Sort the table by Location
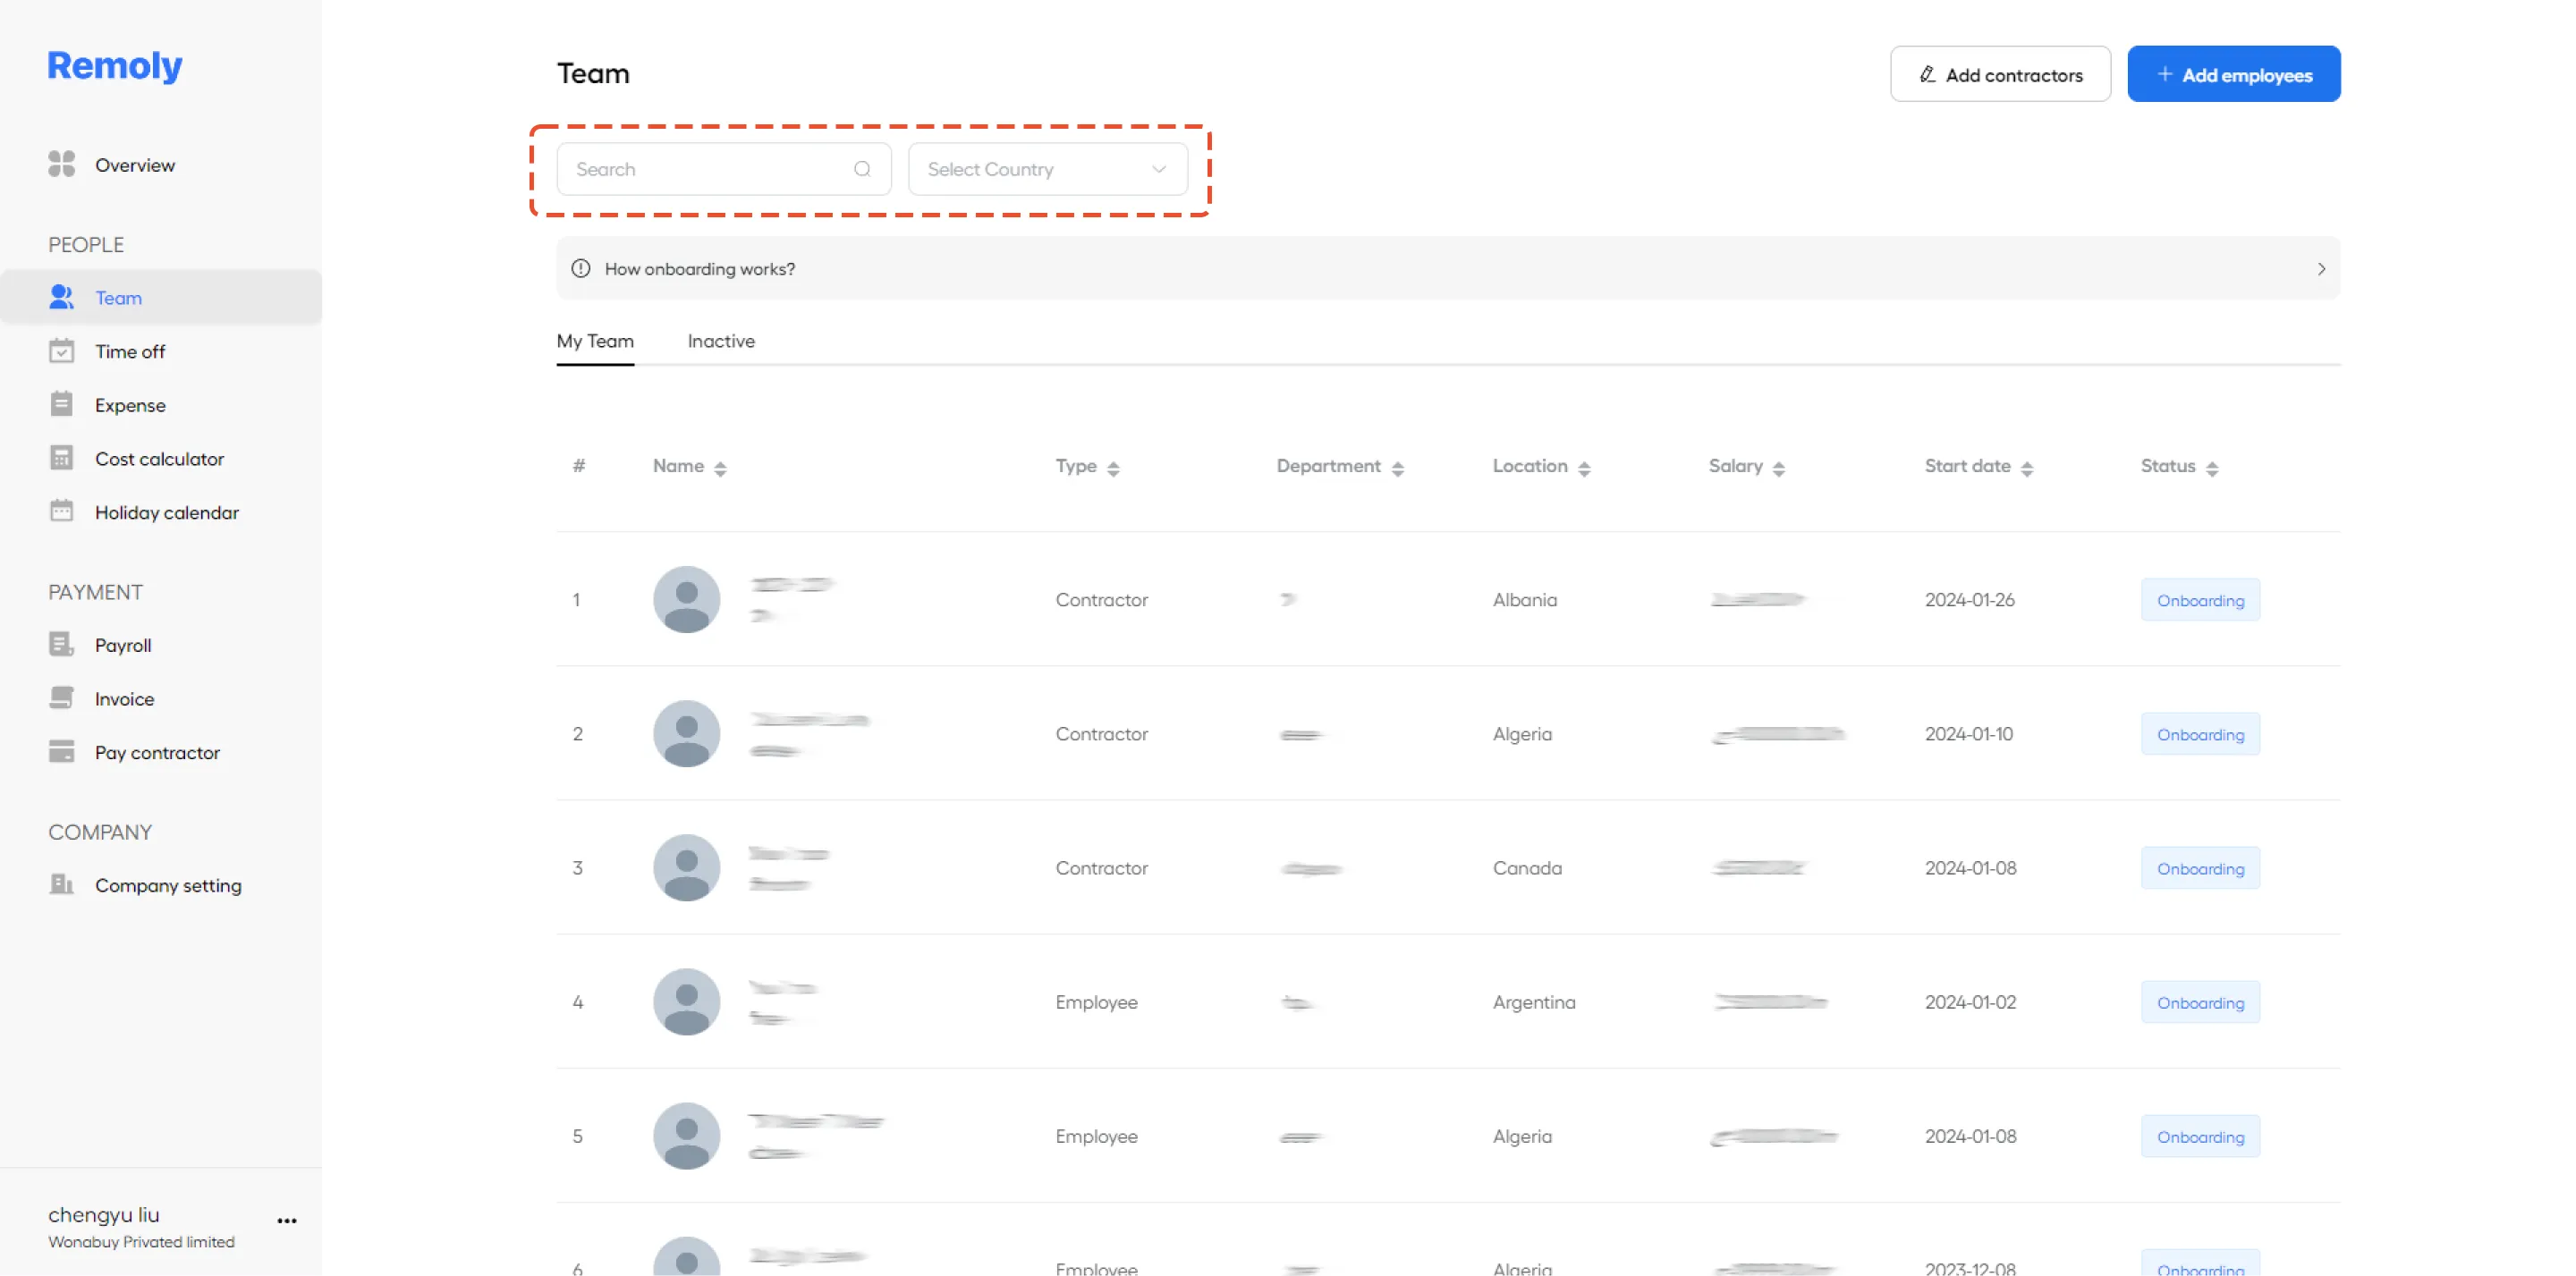2576x1276 pixels. tap(1585, 468)
